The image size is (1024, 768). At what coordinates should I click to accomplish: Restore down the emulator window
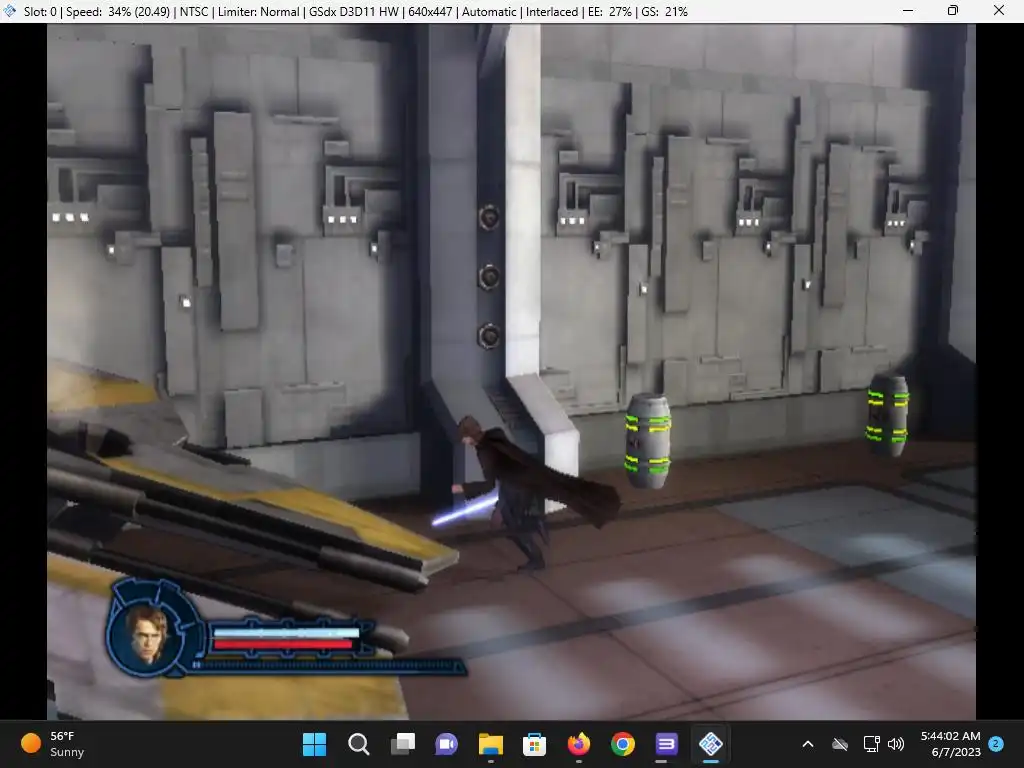tap(953, 11)
